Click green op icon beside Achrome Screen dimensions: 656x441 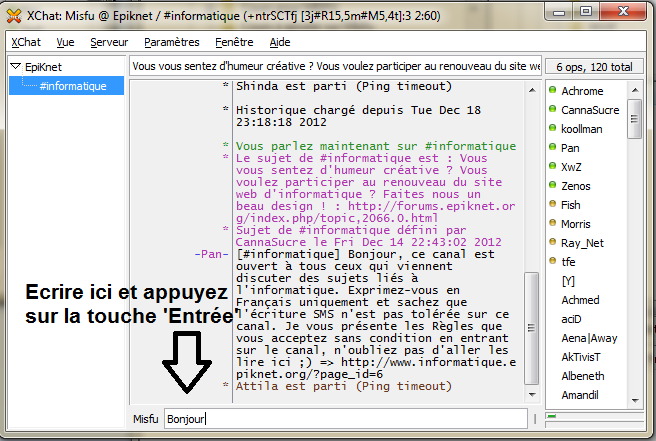coord(552,90)
